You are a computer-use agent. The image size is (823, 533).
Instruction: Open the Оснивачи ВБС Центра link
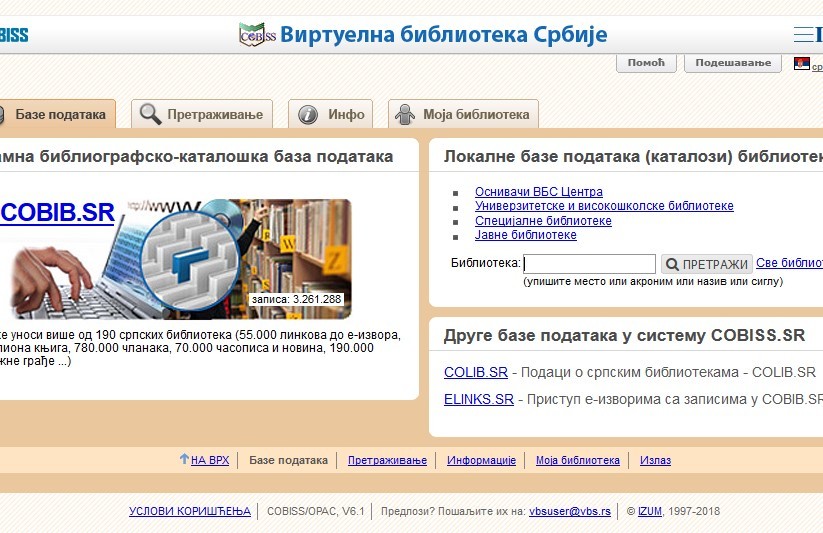(538, 192)
